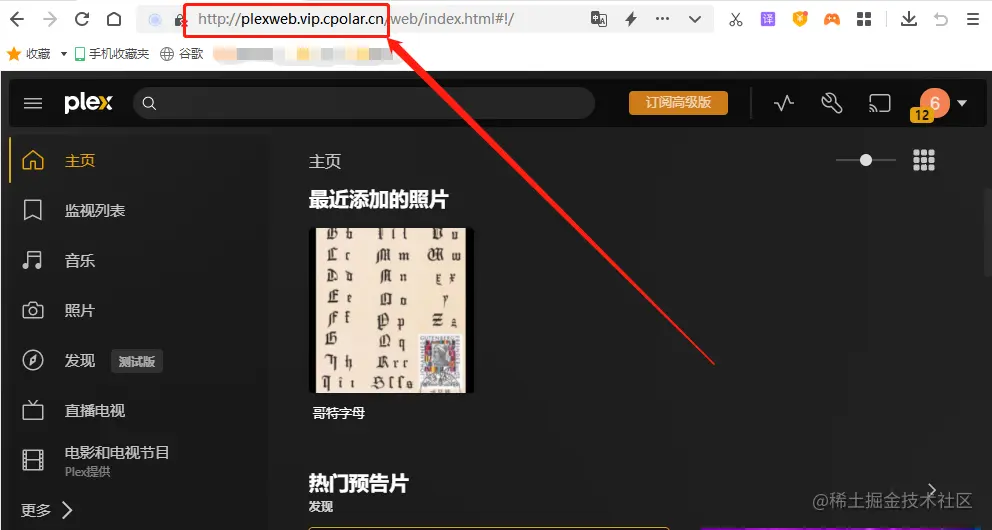Click the Plex logo

[x=89, y=102]
